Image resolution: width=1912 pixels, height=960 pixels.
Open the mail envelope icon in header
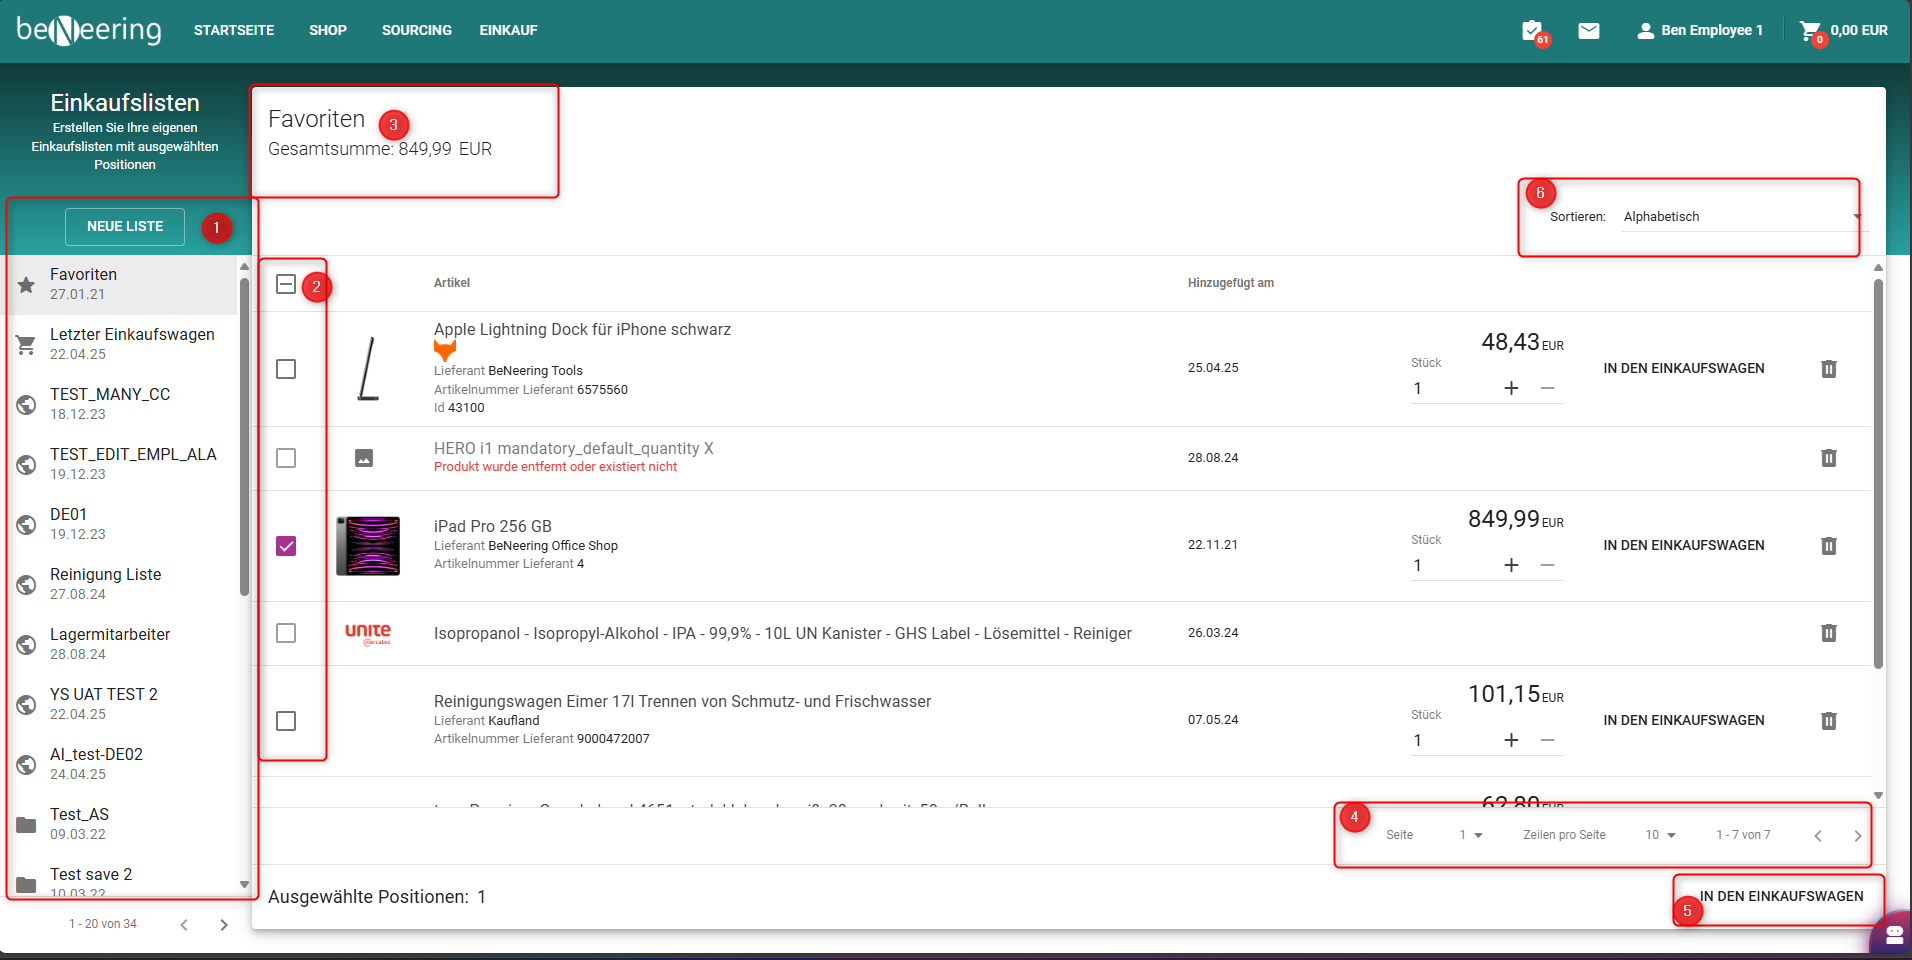click(1588, 31)
